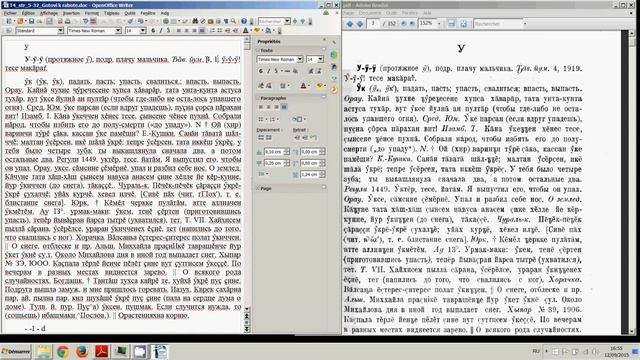Open the Rechercher dropdown arrow in Adobe Reader
The width and height of the screenshot is (640, 360).
click(x=525, y=24)
